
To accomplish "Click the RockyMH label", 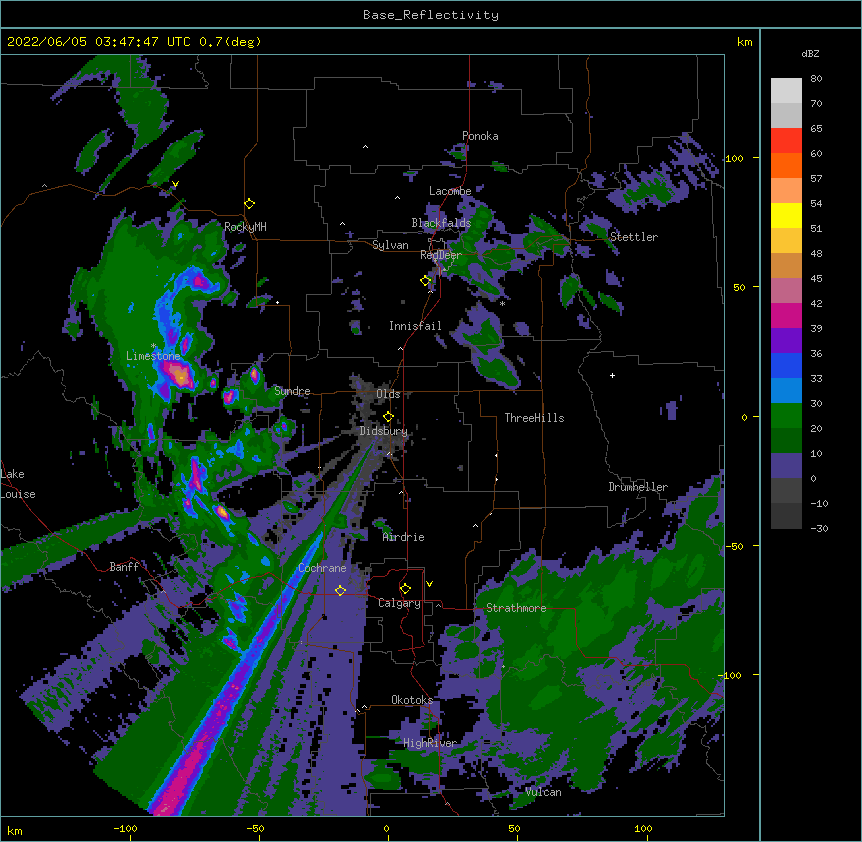I will pos(245,227).
